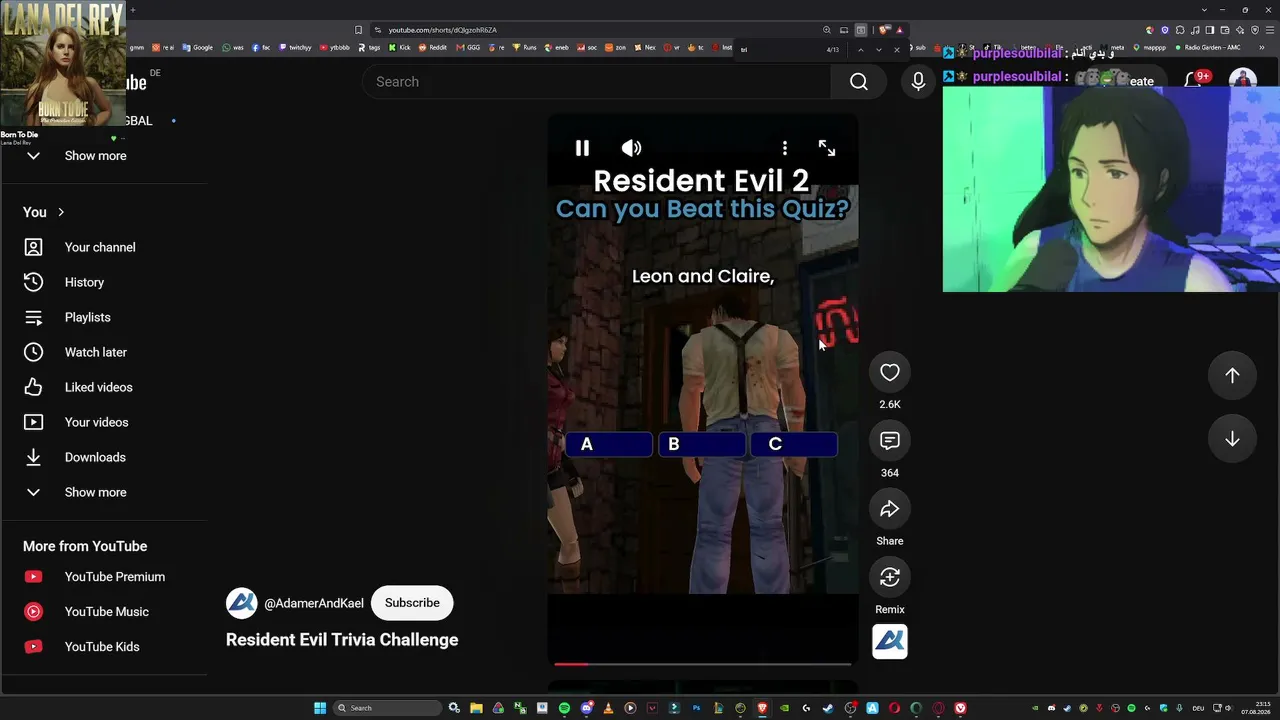
Task: Open YouTube Kids link
Action: 104,647
